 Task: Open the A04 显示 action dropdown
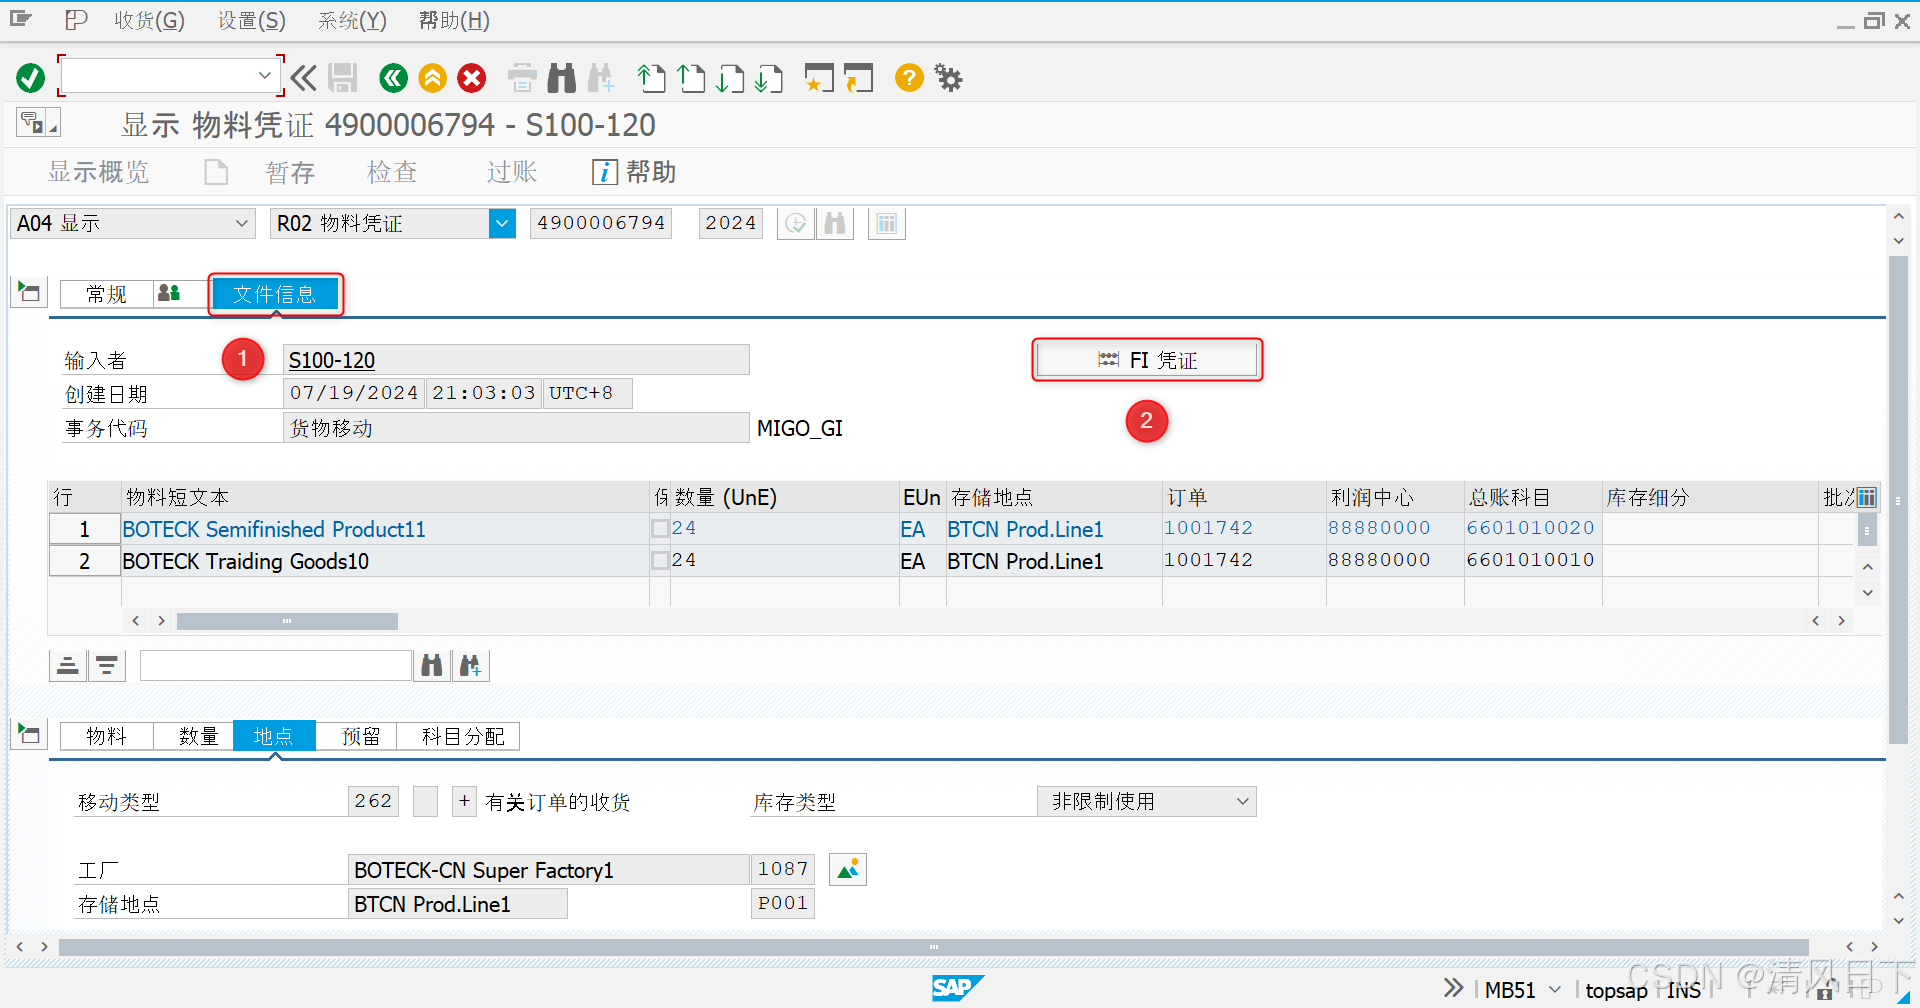pos(241,223)
